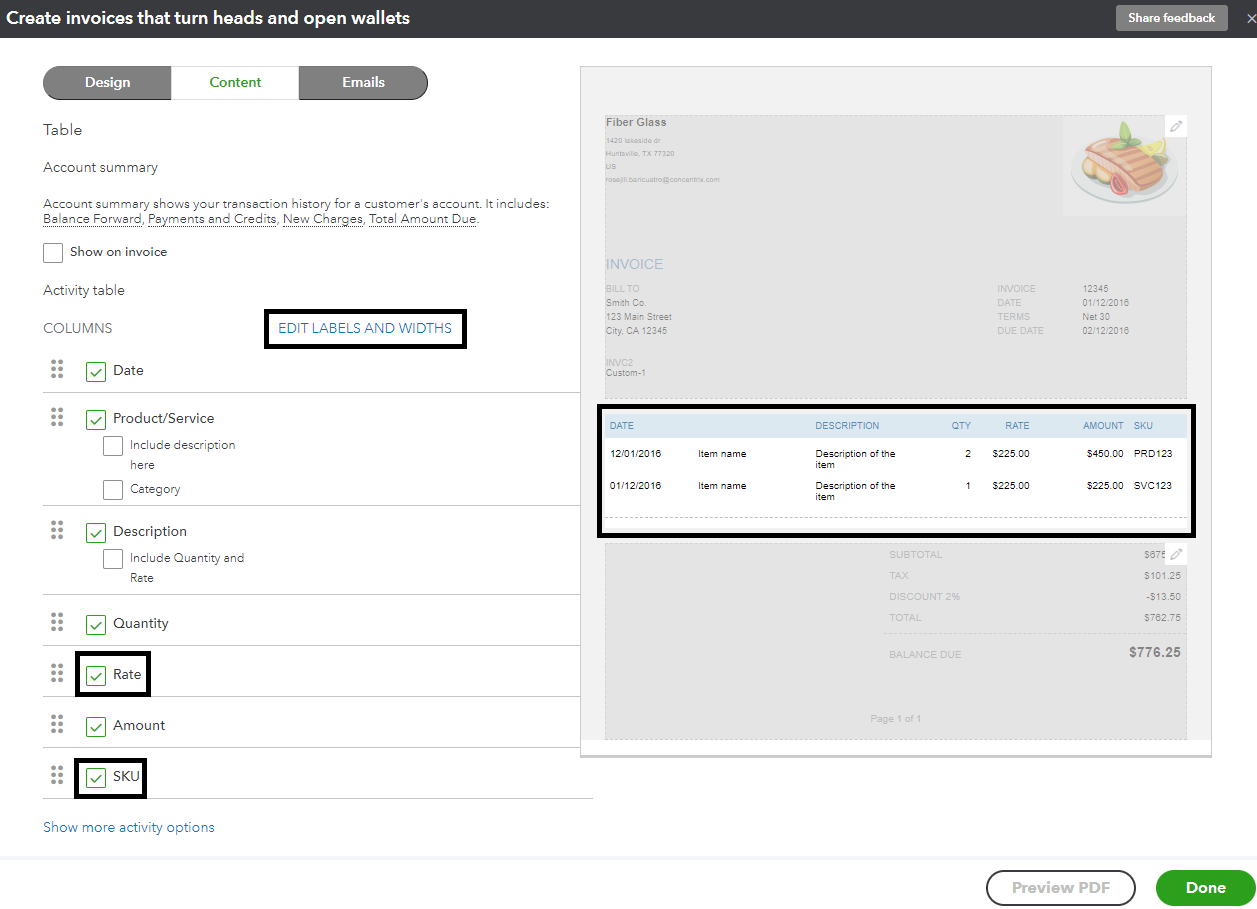
Task: Tick the Category checkbox under Product/Service
Action: [113, 490]
